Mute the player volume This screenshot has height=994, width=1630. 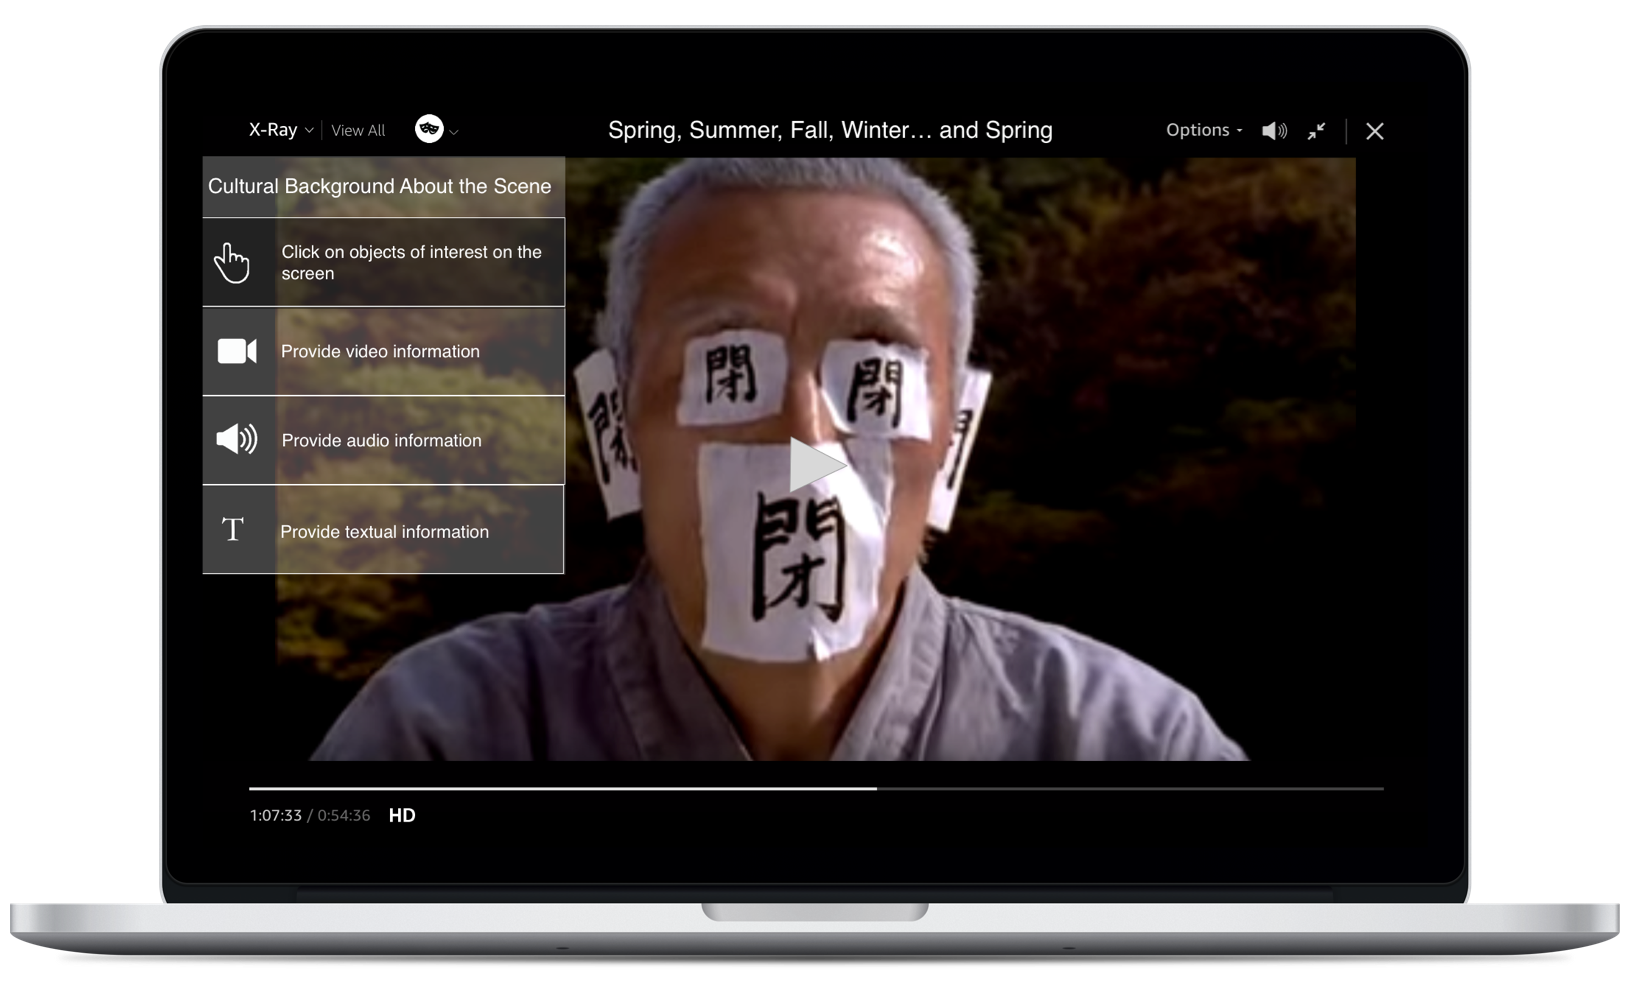click(1274, 131)
